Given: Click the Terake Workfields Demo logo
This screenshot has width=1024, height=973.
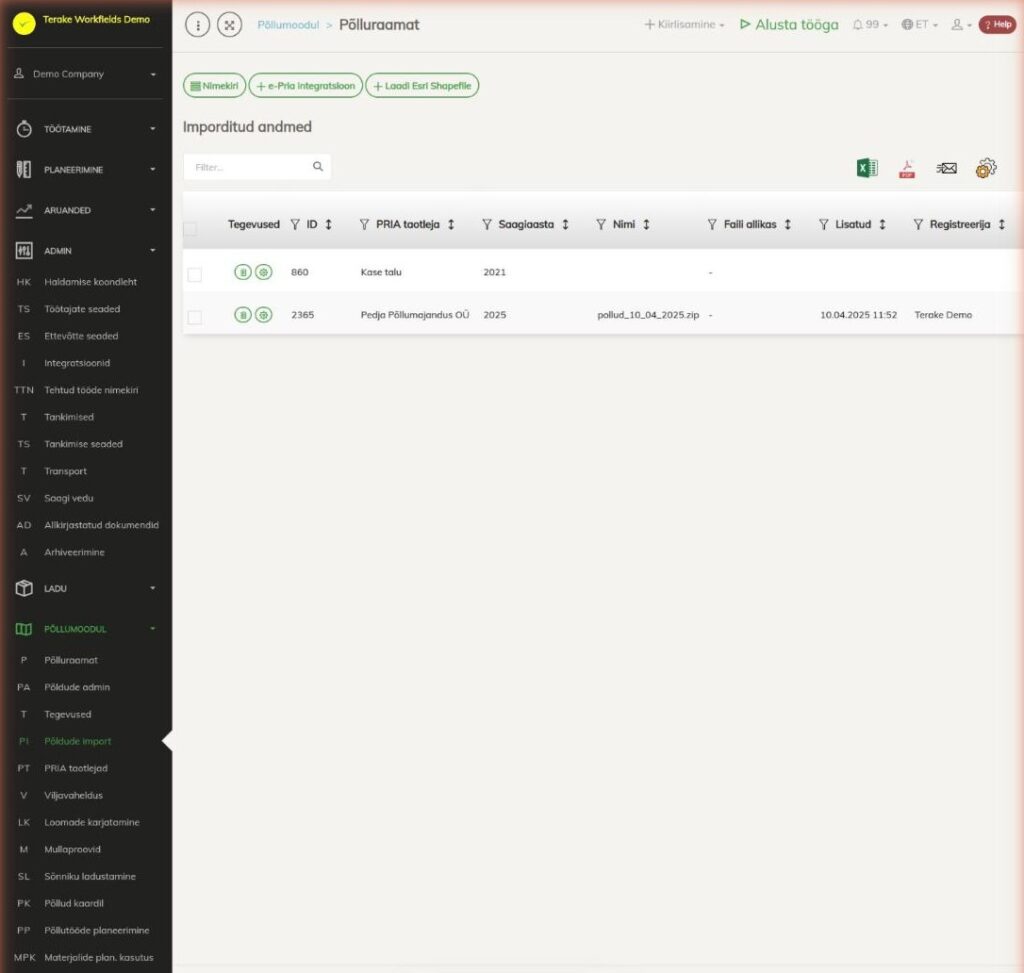Looking at the screenshot, I should click(24, 23).
